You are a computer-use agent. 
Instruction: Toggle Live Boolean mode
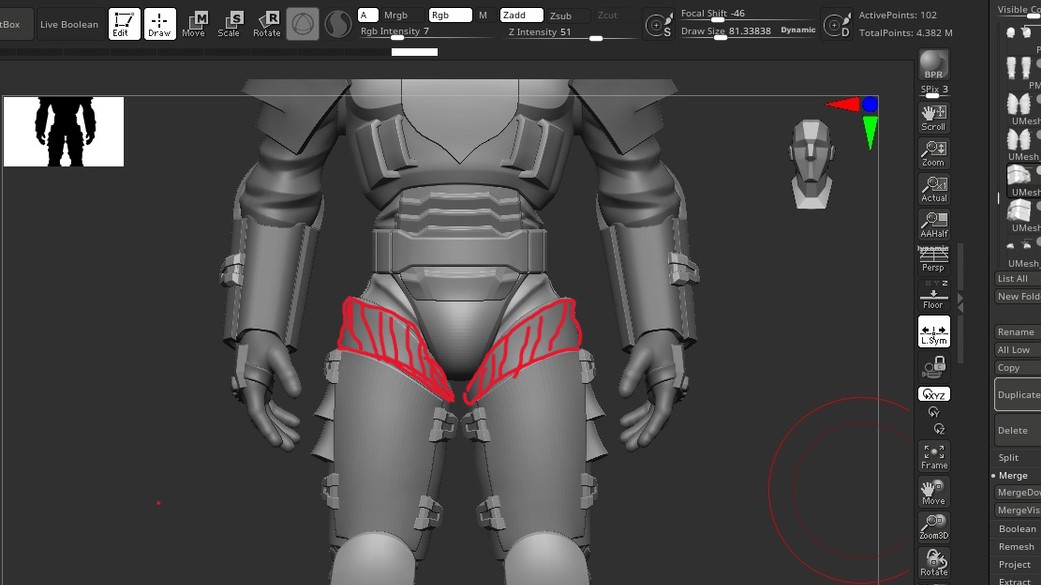(69, 25)
